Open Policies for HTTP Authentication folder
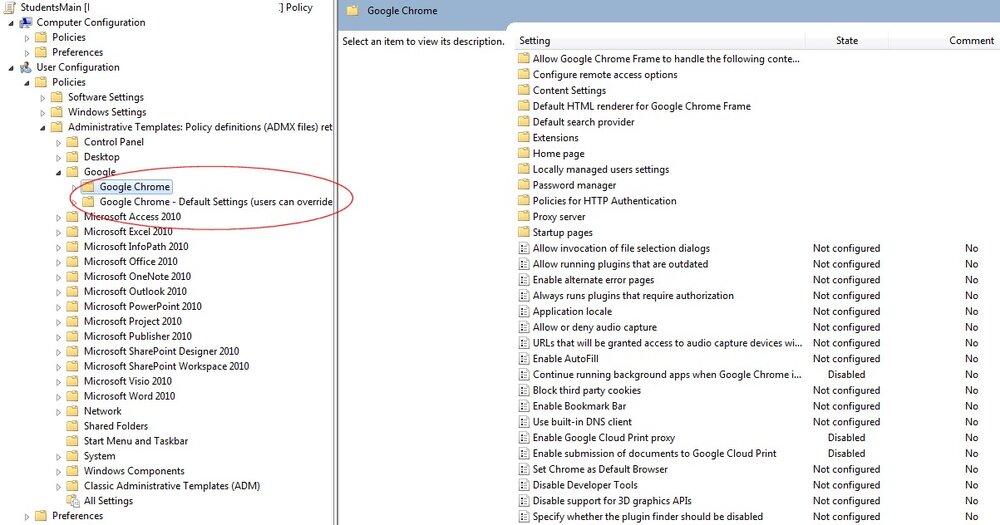The height and width of the screenshot is (525, 1000). (x=605, y=200)
